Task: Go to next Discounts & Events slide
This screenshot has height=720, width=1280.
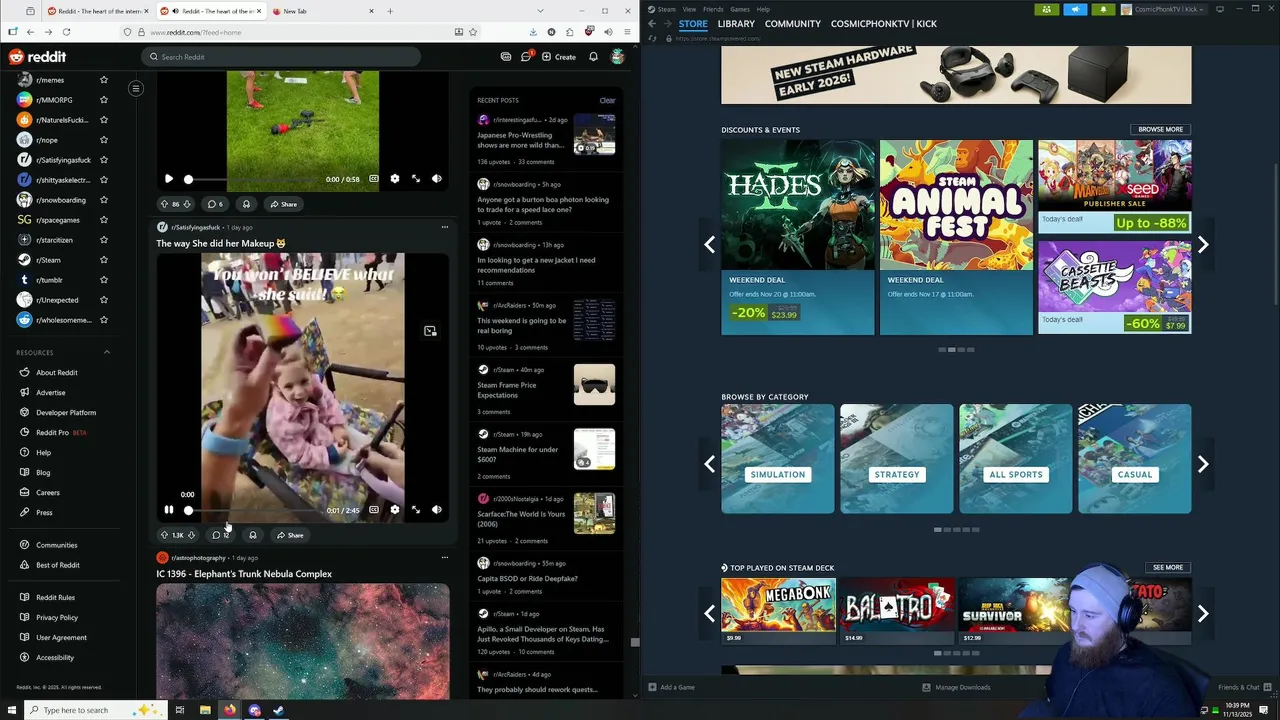Action: coord(1203,245)
